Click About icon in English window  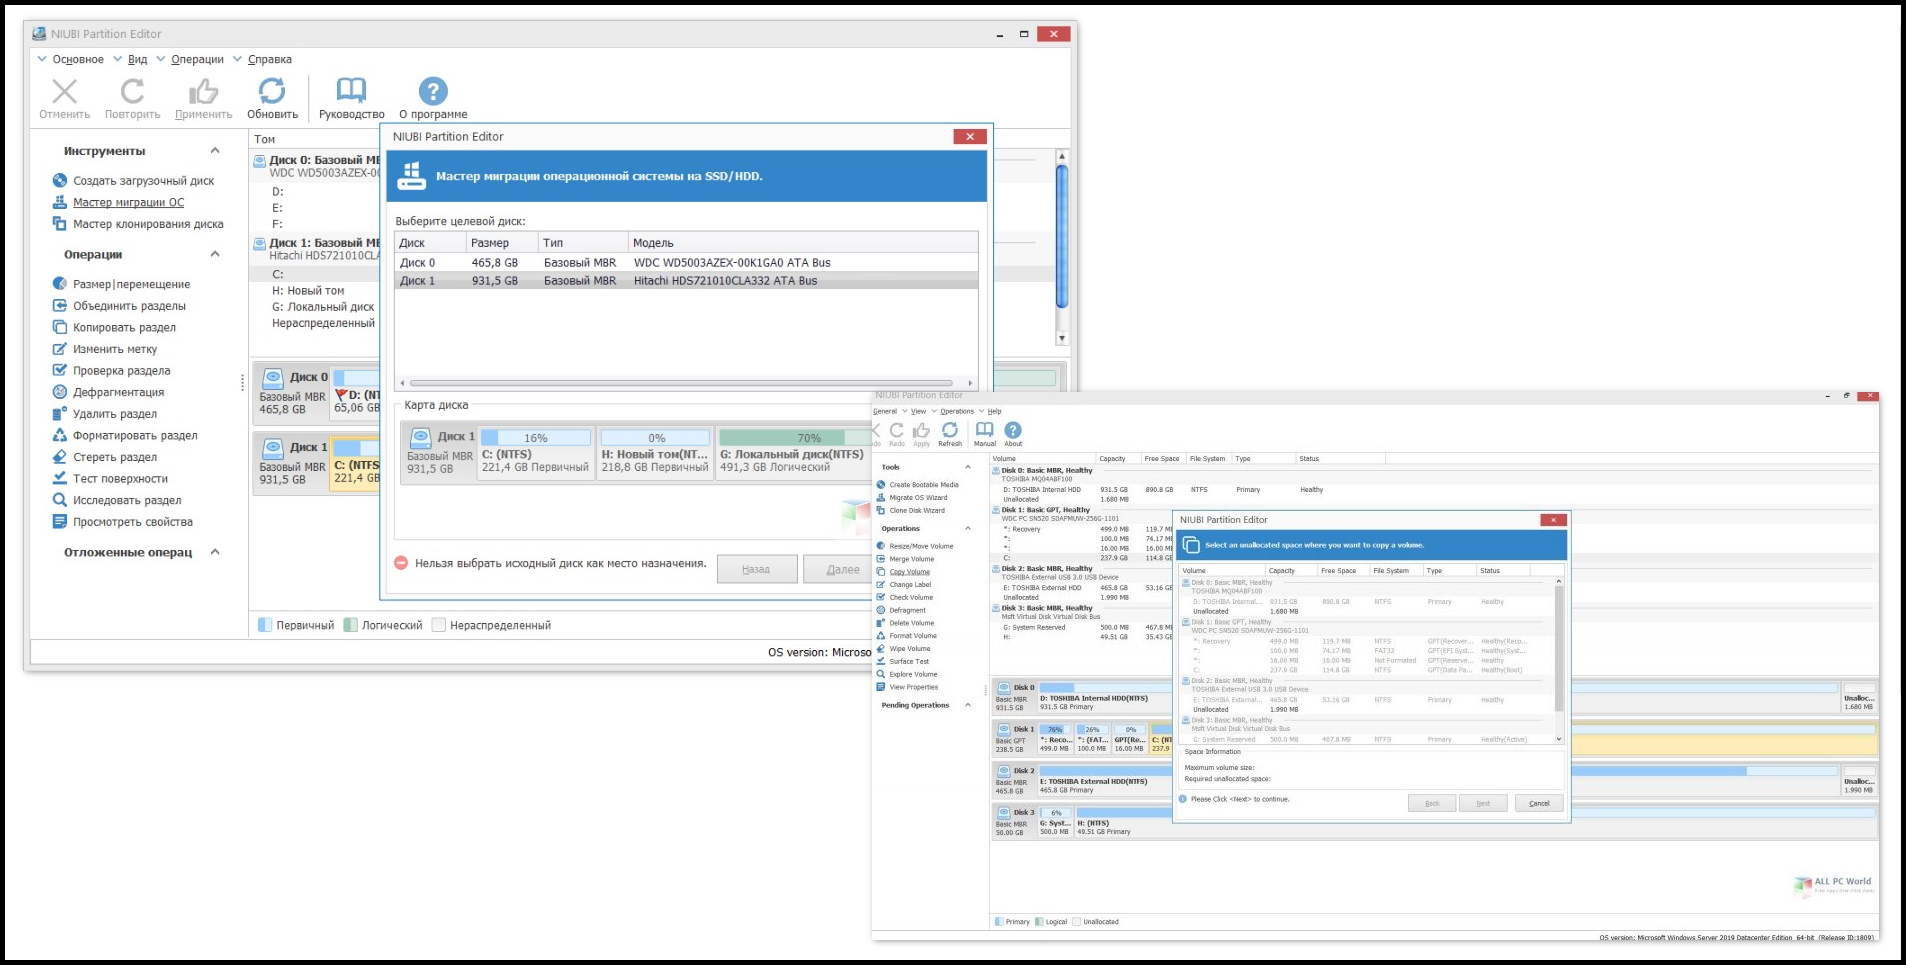[1013, 430]
